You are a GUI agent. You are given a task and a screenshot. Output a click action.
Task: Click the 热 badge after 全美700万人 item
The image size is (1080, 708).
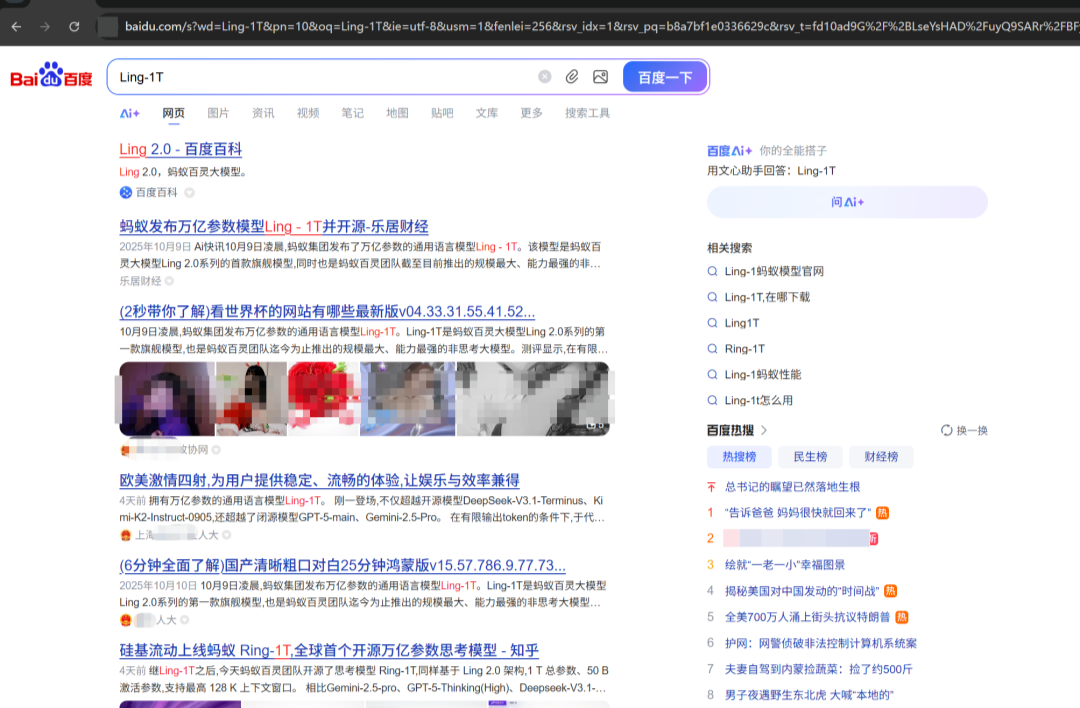coord(902,617)
